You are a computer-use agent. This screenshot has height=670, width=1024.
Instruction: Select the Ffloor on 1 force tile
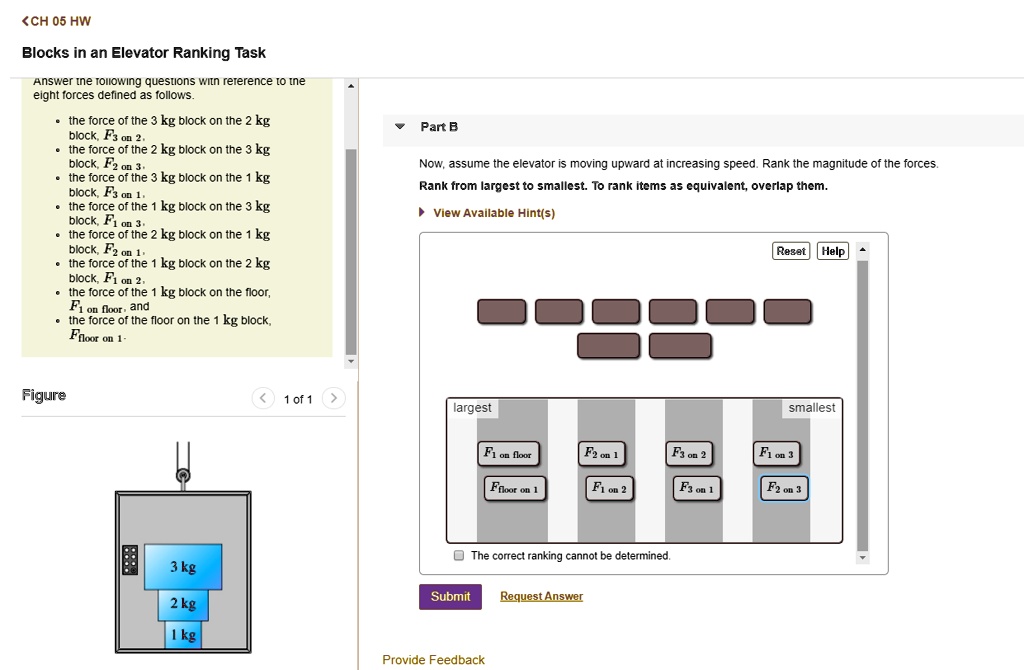[514, 489]
